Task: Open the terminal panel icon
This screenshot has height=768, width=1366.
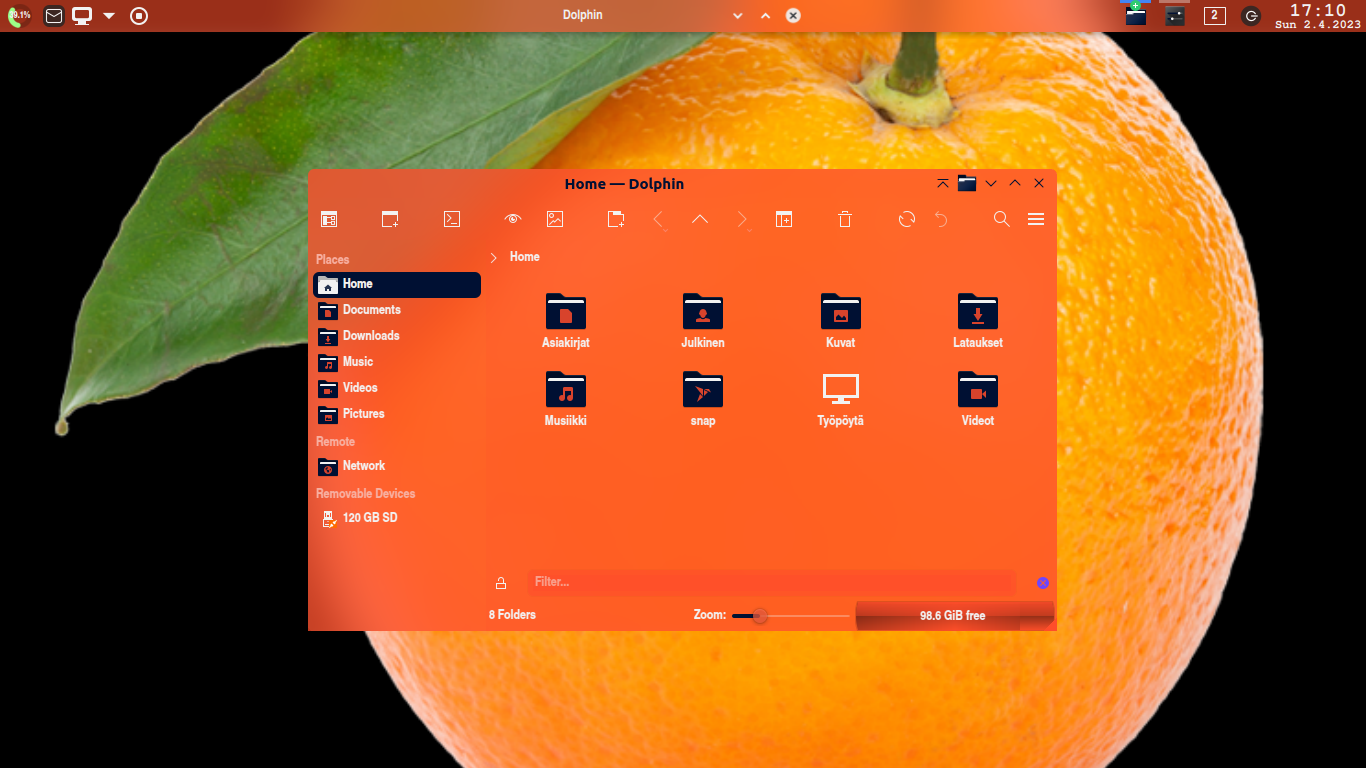Action: [452, 219]
